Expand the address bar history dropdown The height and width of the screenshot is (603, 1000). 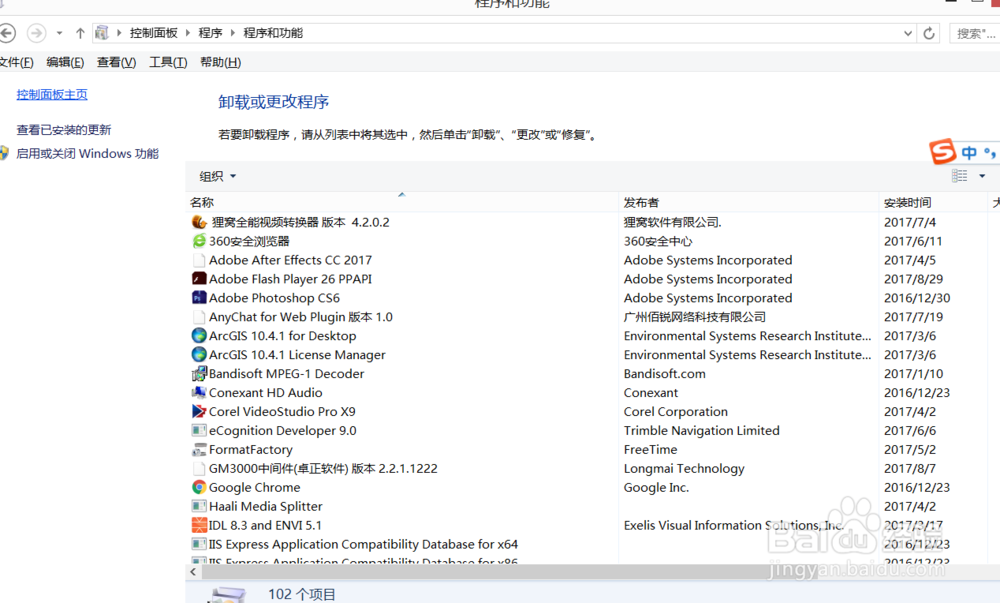[908, 33]
